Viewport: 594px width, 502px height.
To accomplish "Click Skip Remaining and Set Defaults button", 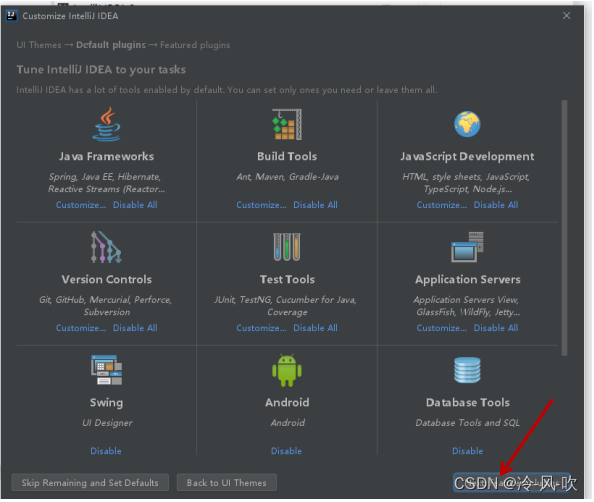I will [90, 483].
